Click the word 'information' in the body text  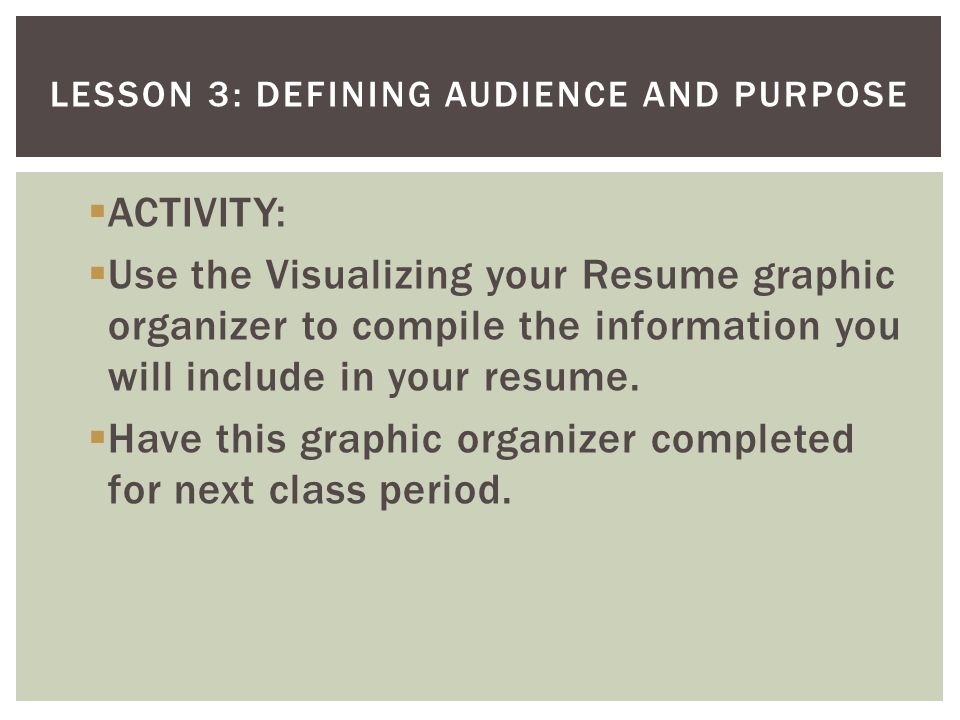[x=707, y=326]
